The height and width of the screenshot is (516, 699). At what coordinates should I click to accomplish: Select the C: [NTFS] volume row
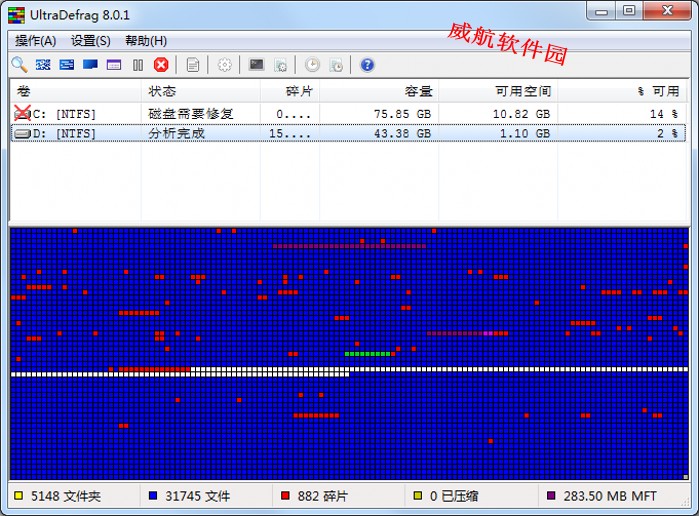[348, 114]
